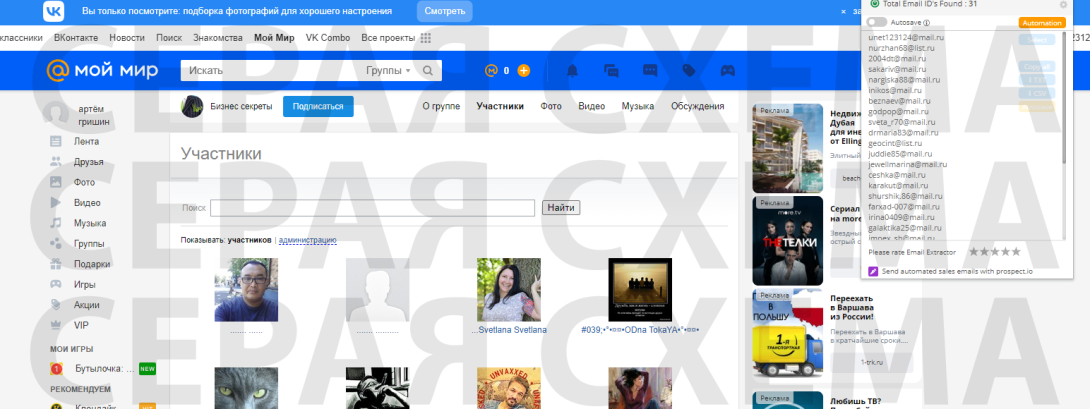This screenshot has width=1090, height=409.
Task: Rate Email Extractor with the stars
Action: pyautogui.click(x=995, y=252)
